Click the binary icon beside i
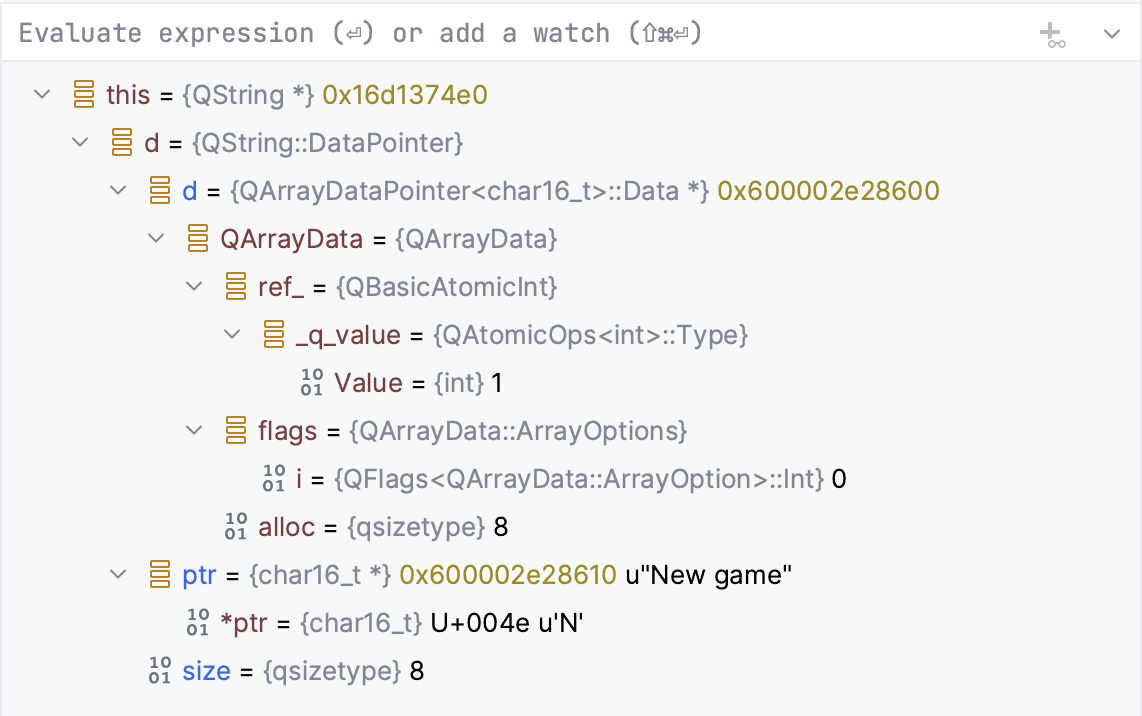 coord(274,478)
